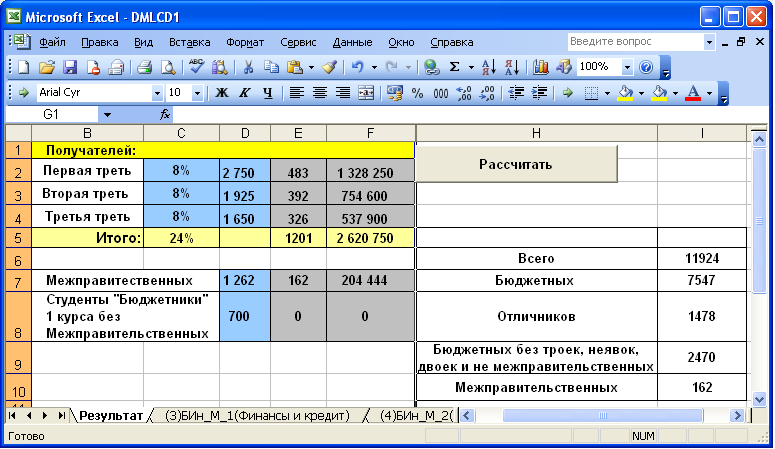
Task: Toggle Bold formatting button
Action: pyautogui.click(x=221, y=93)
